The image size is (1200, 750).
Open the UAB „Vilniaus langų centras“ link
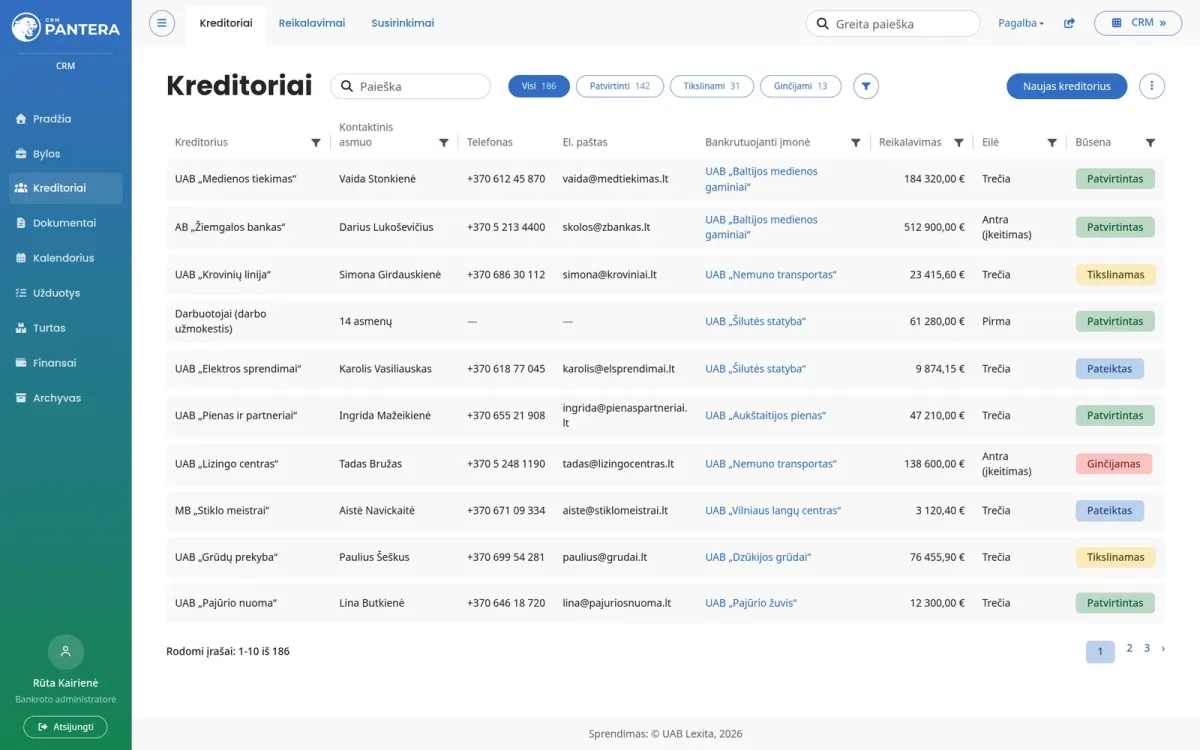click(x=773, y=510)
